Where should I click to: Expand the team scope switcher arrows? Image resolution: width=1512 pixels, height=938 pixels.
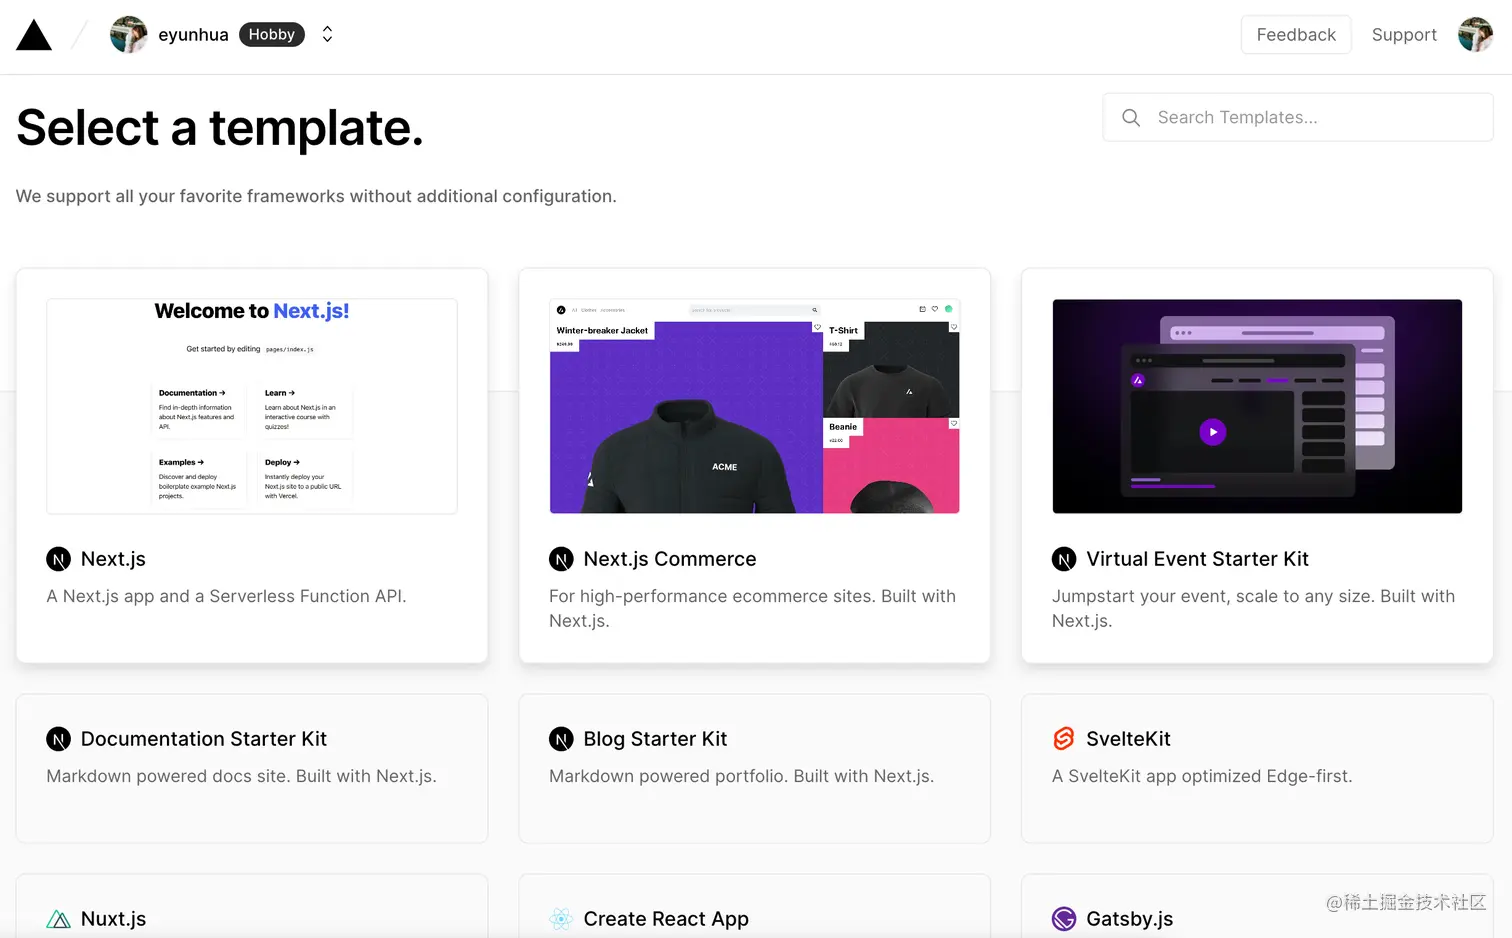point(327,34)
